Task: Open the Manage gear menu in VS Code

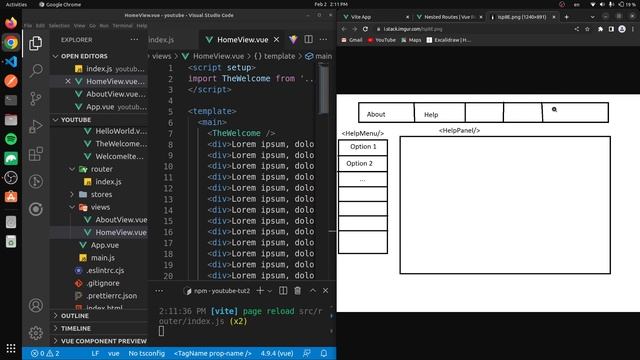Action: tap(36, 333)
